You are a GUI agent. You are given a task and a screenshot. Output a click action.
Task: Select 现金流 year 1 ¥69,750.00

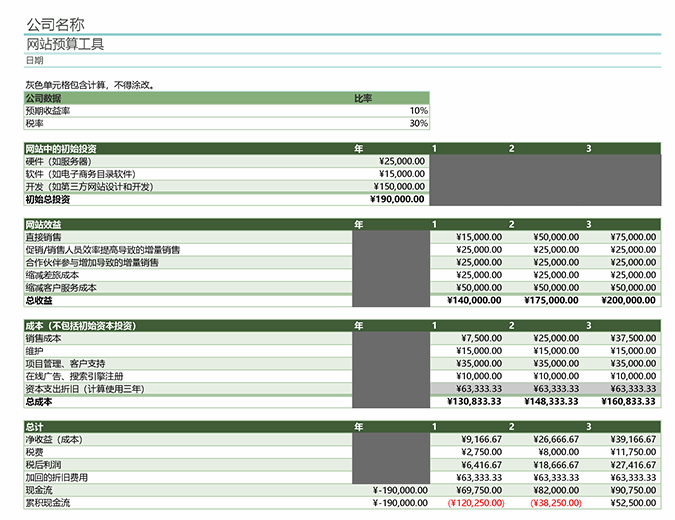pos(479,490)
